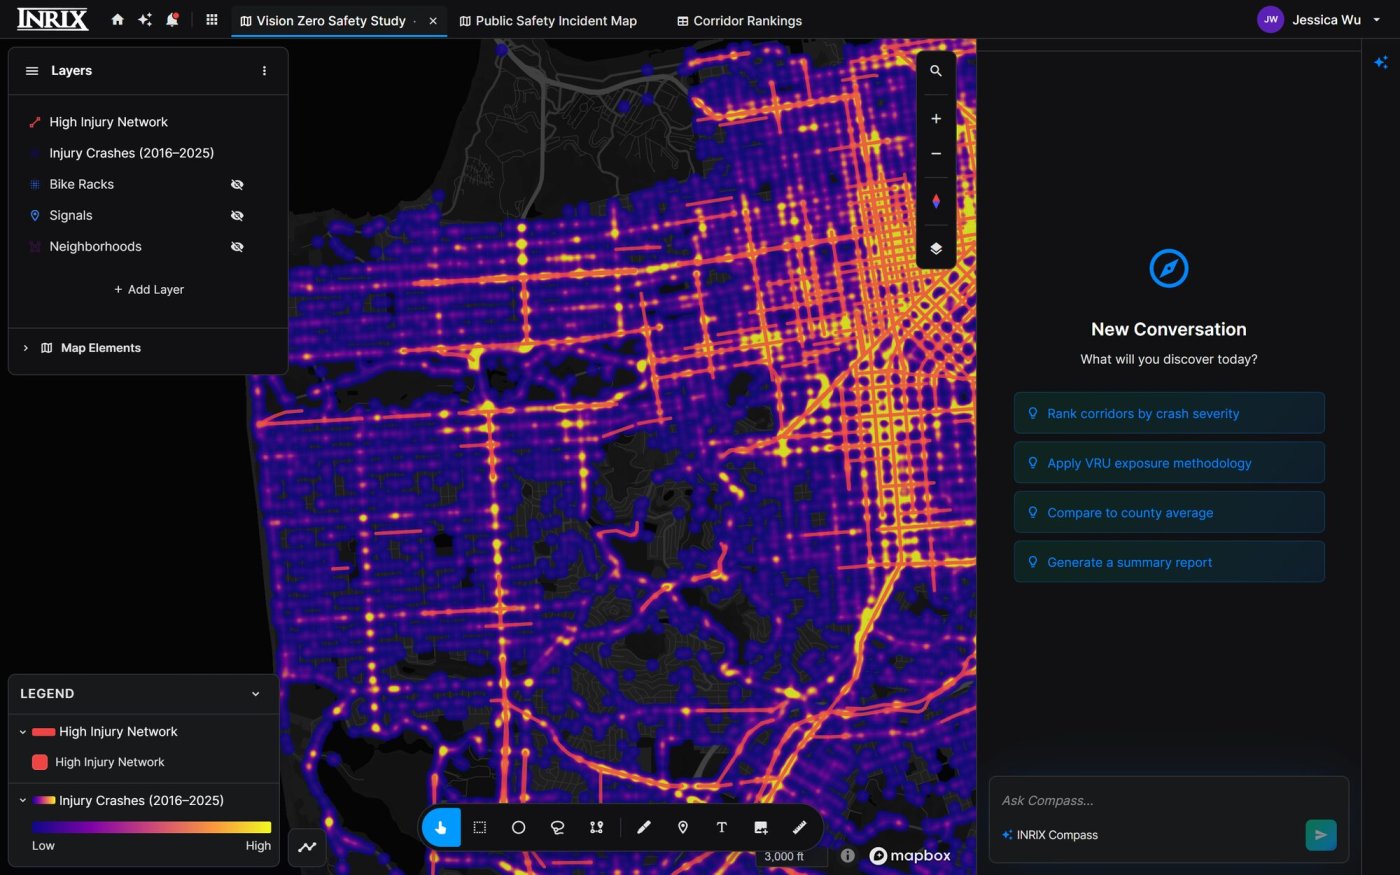1400x875 pixels.
Task: Click the map attribution info icon
Action: (848, 856)
